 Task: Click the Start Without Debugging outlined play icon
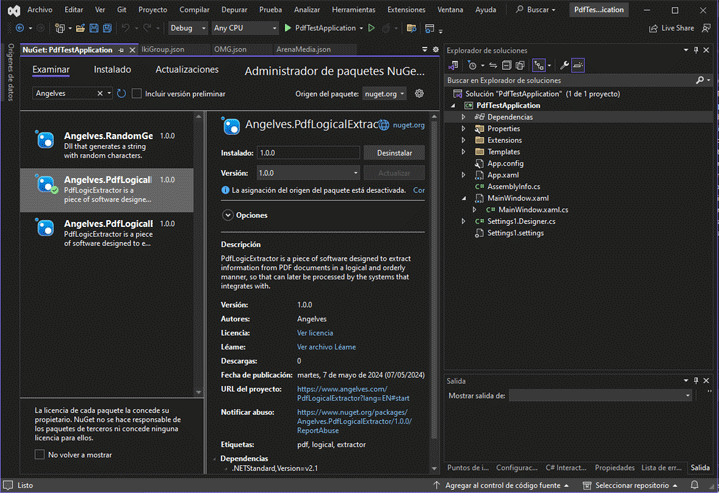pos(371,28)
